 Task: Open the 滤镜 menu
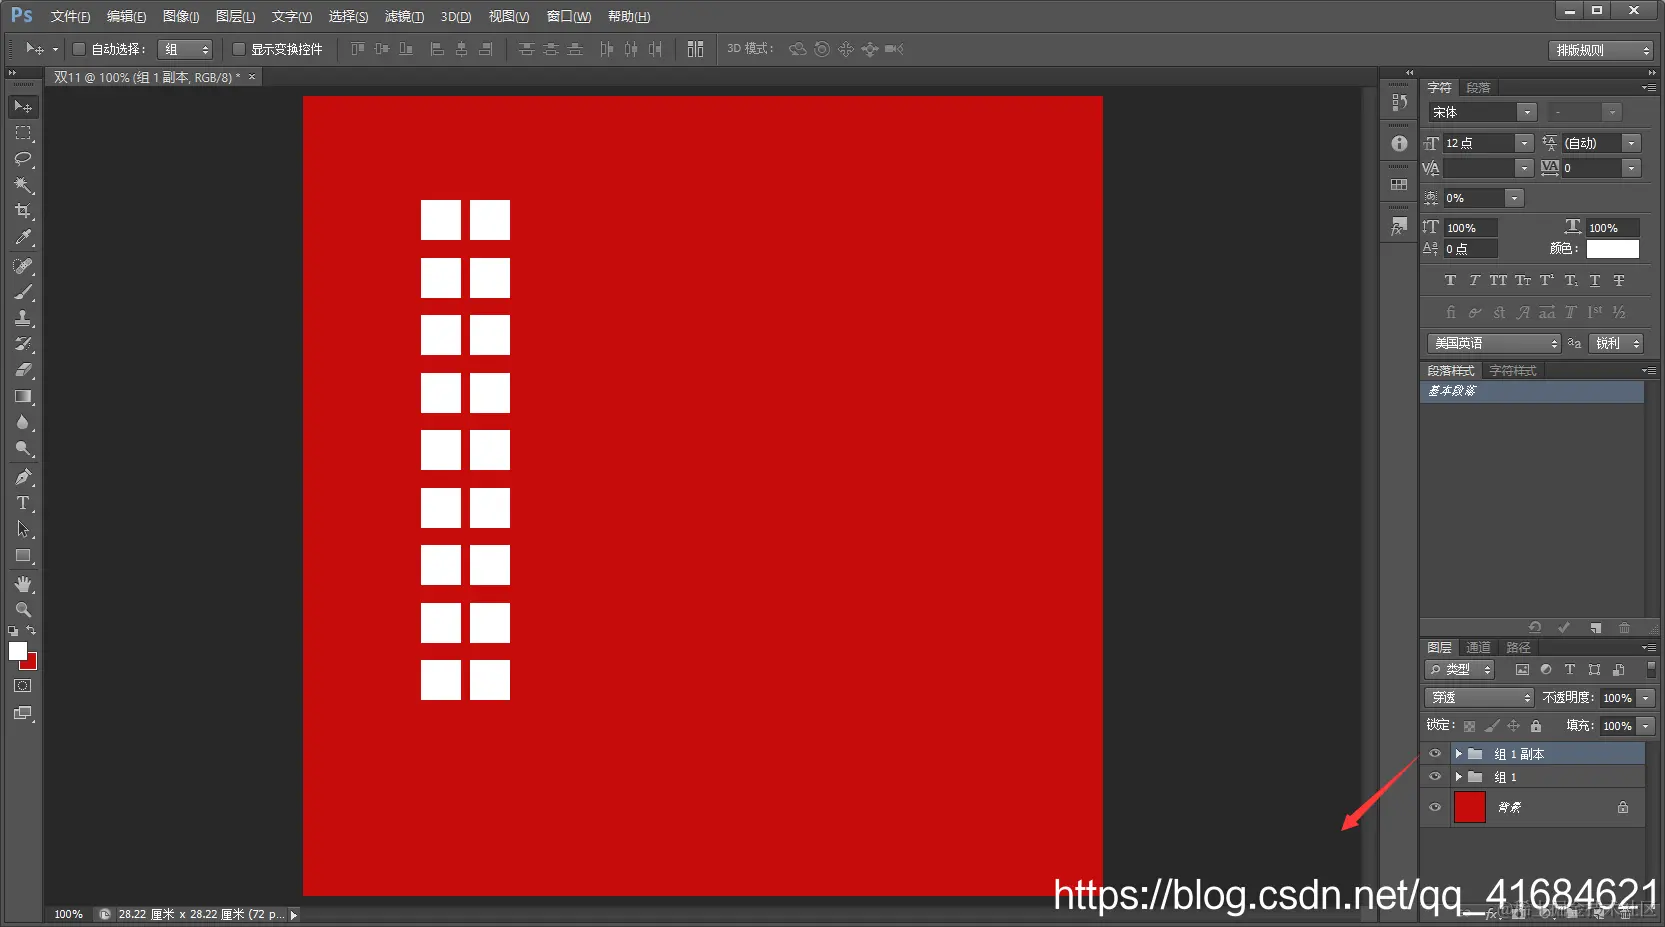(404, 17)
